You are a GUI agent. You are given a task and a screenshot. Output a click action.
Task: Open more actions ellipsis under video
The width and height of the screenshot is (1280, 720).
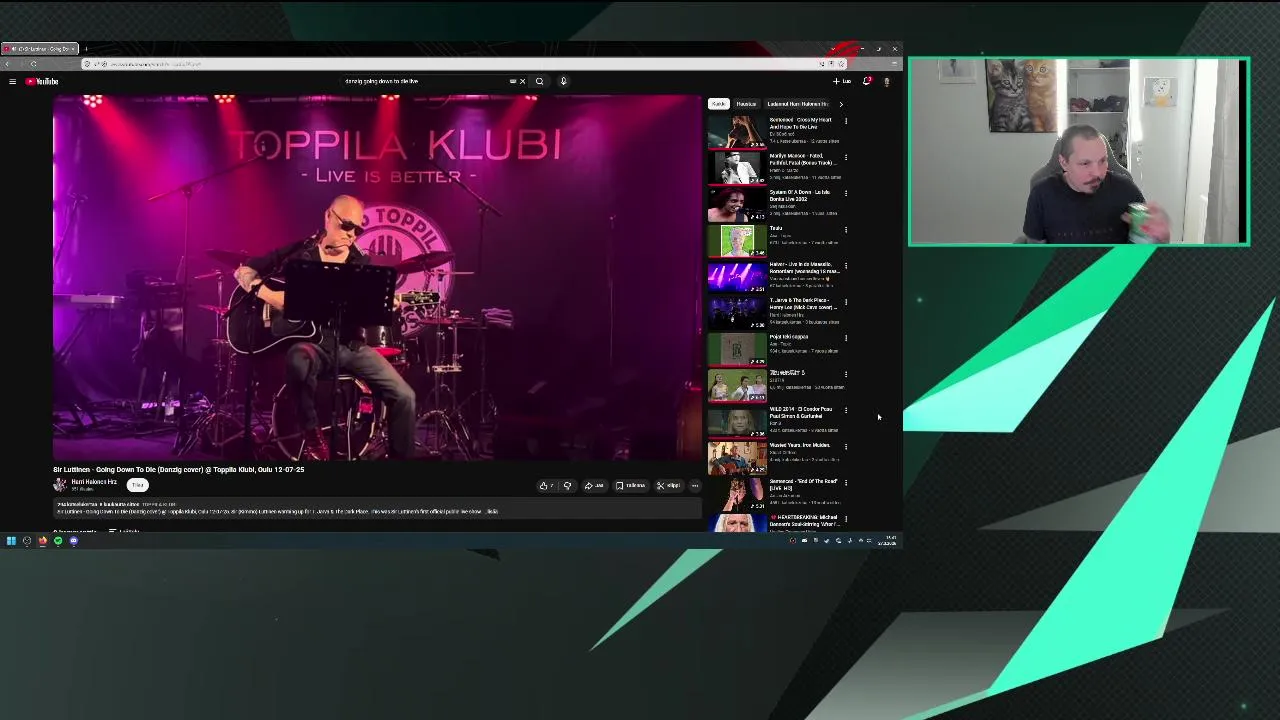(x=695, y=486)
